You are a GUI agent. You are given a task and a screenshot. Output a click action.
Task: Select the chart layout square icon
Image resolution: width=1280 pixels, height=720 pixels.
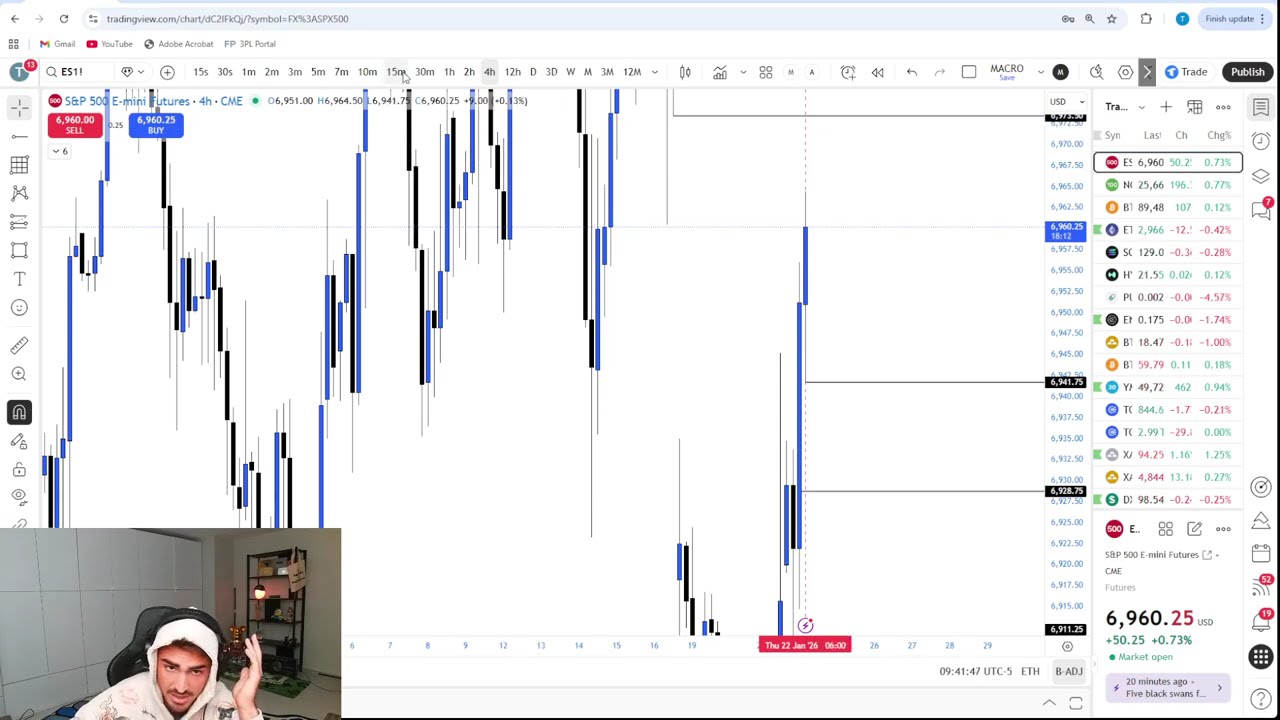coord(969,72)
